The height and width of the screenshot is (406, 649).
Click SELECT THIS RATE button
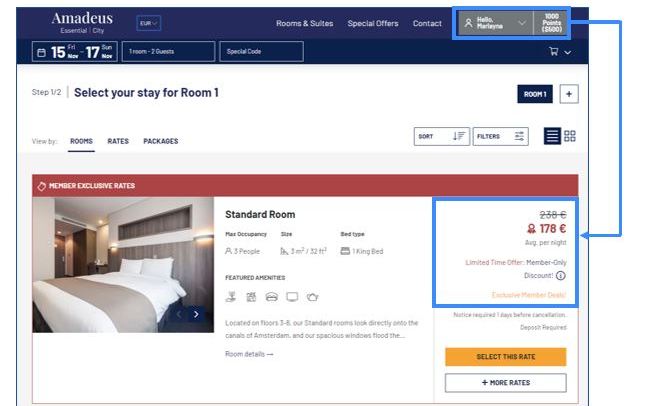pos(506,357)
